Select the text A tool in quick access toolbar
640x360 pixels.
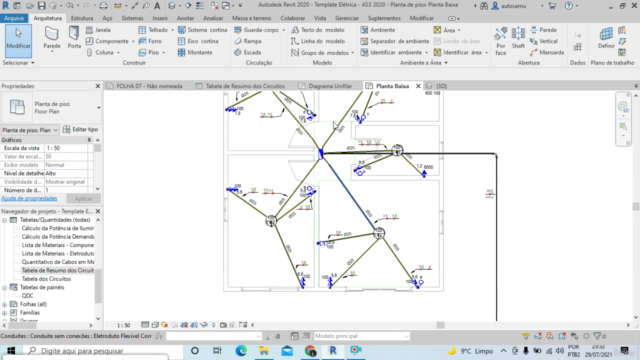click(157, 6)
